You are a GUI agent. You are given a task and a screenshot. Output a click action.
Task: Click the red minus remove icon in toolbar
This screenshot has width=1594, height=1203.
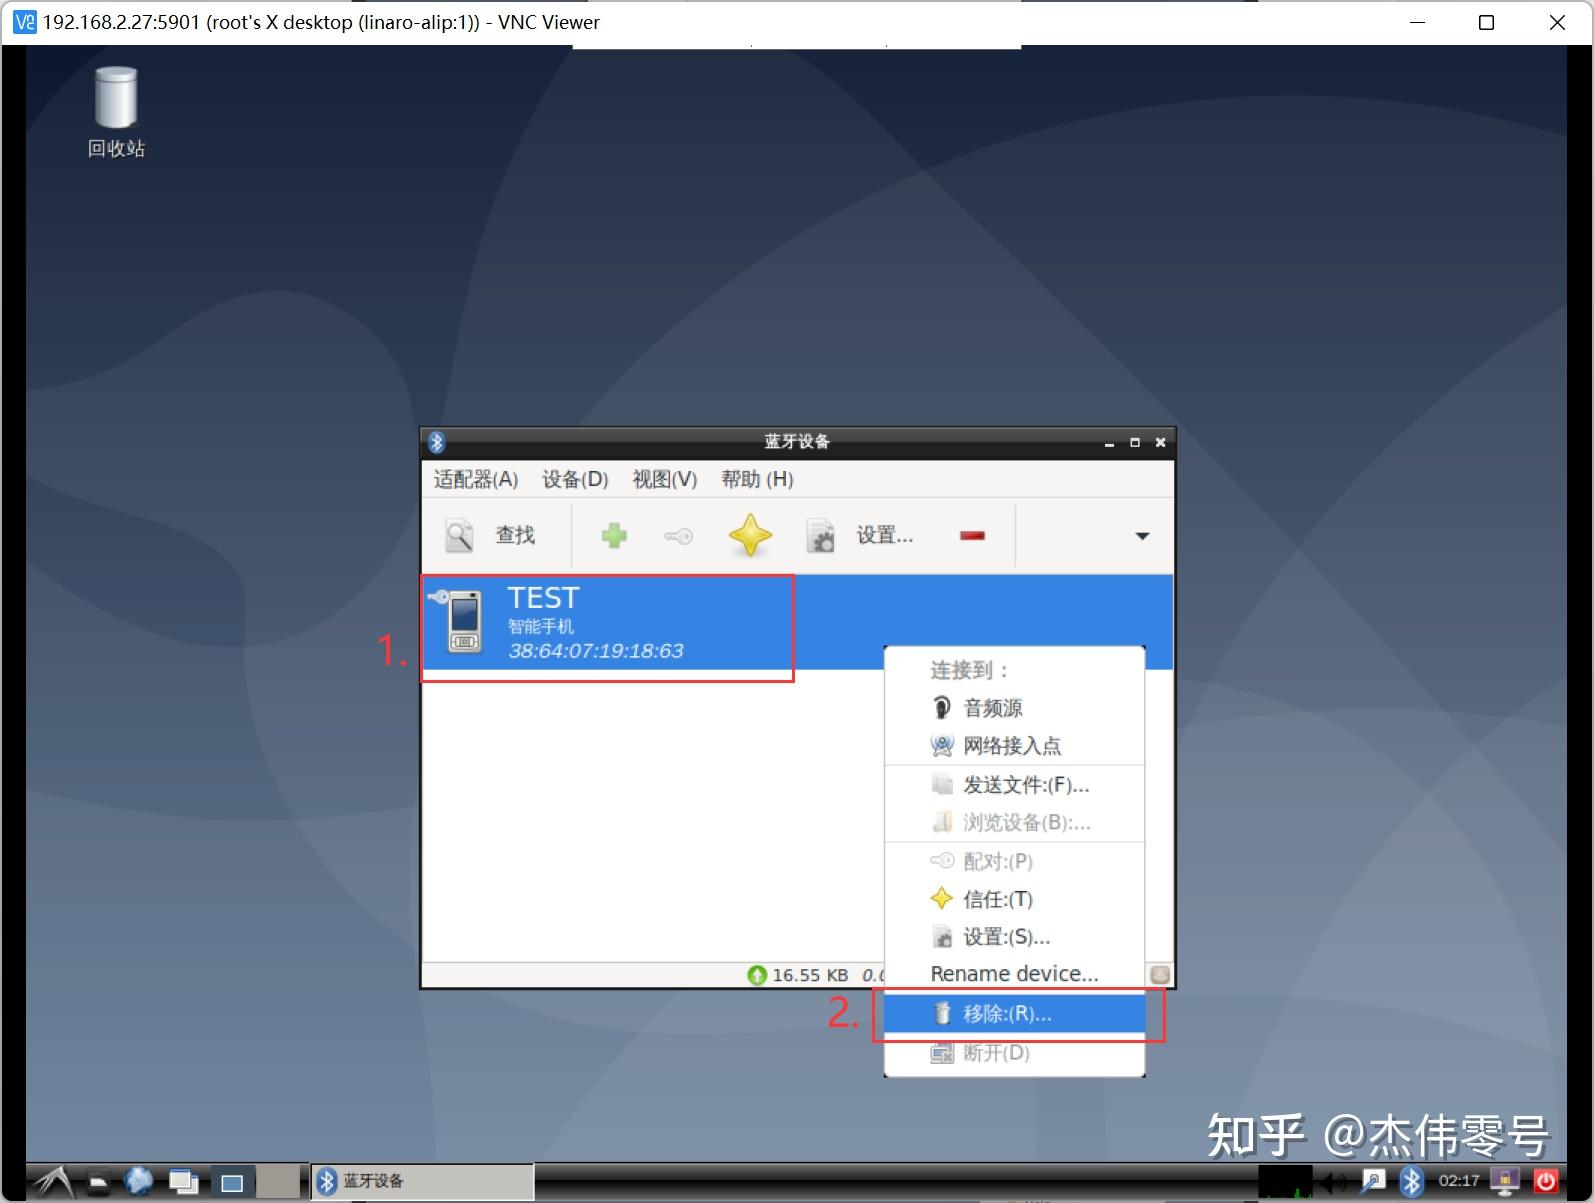972,536
